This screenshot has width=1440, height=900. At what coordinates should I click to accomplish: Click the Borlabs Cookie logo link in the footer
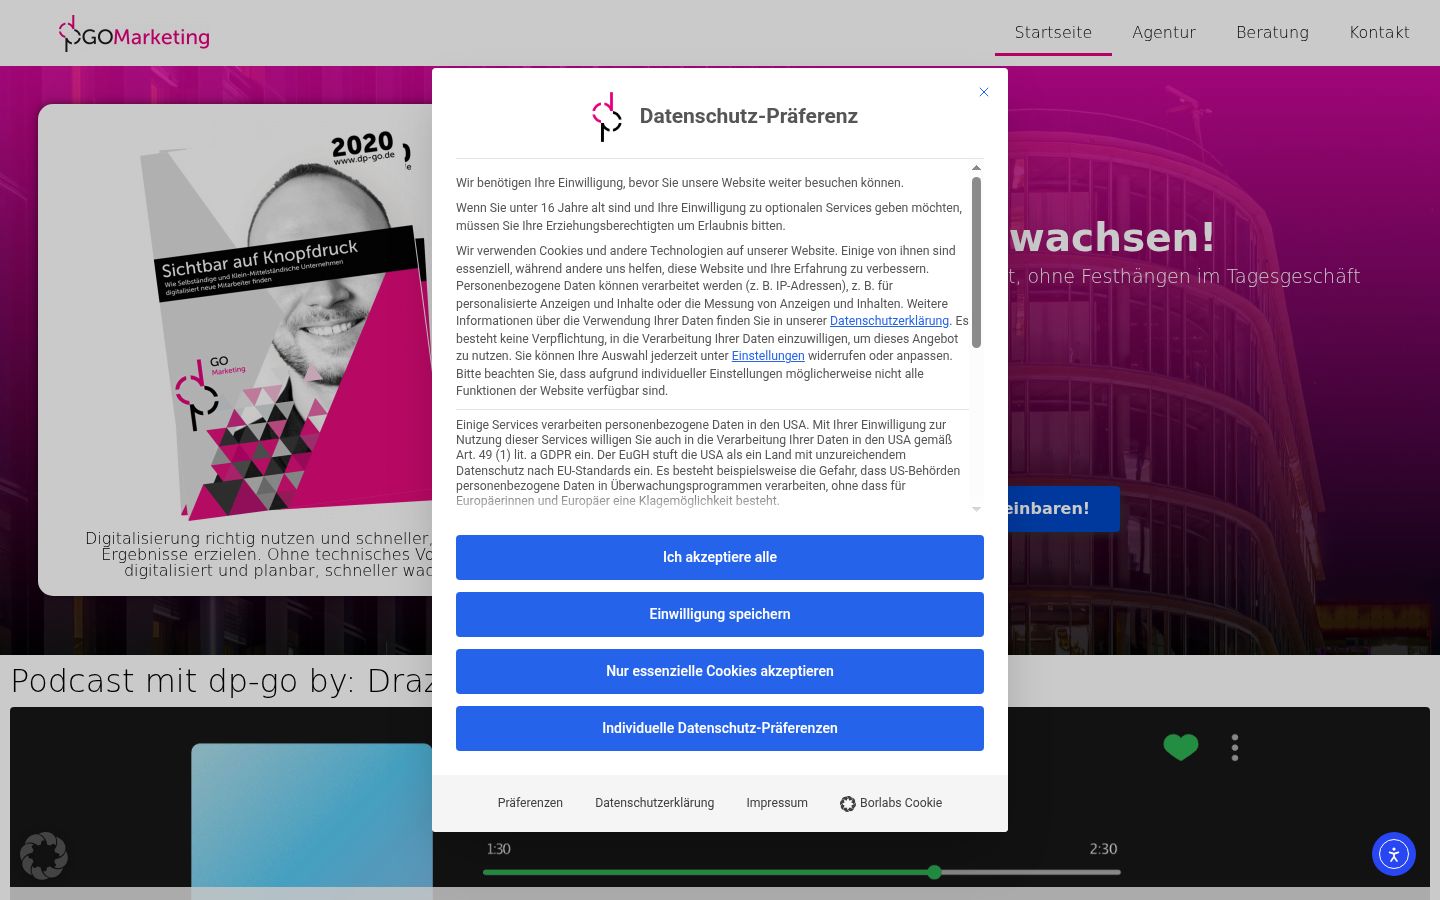tap(891, 803)
